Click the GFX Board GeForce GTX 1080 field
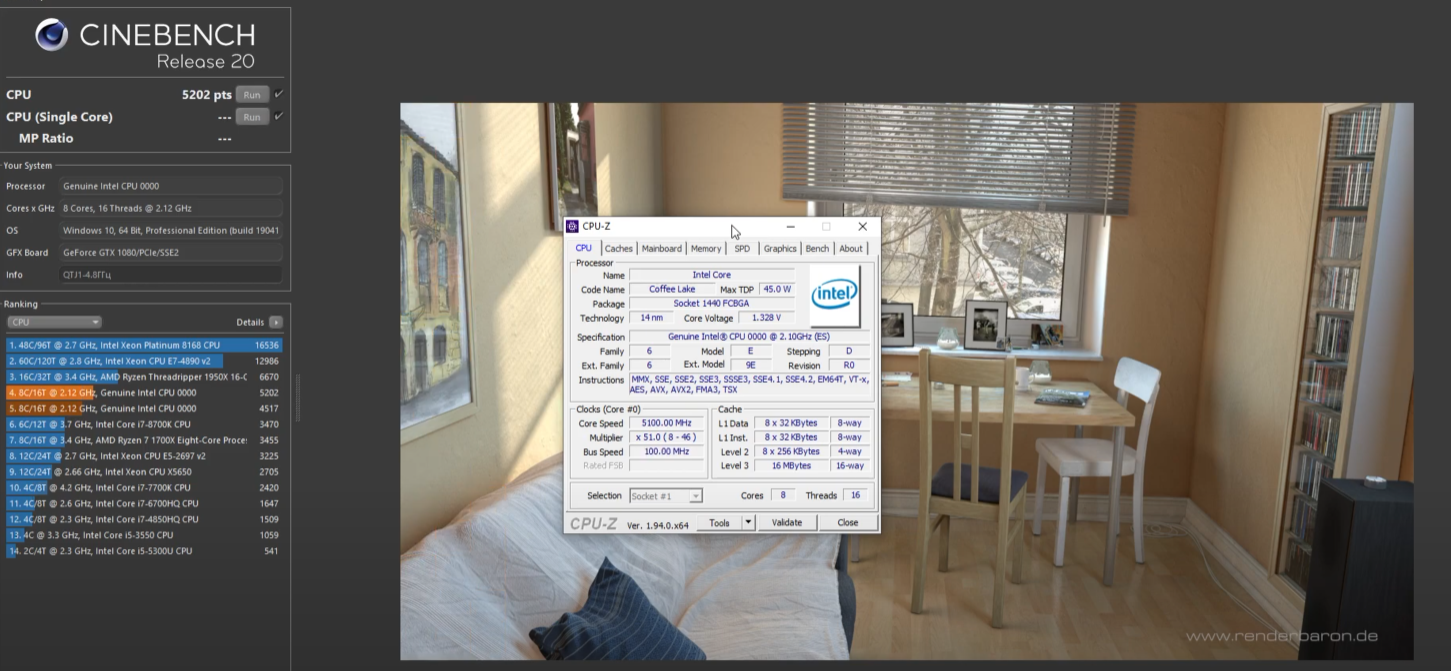The width and height of the screenshot is (1451, 671). (170, 252)
